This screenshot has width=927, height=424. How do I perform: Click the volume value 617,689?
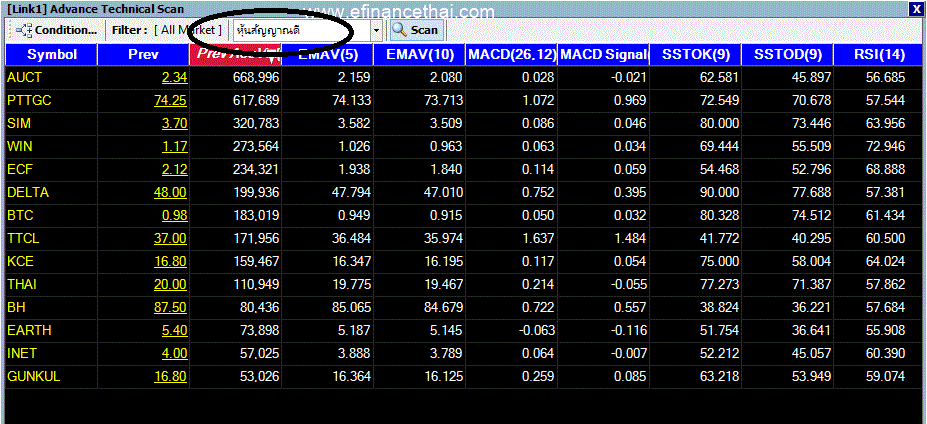coord(256,101)
